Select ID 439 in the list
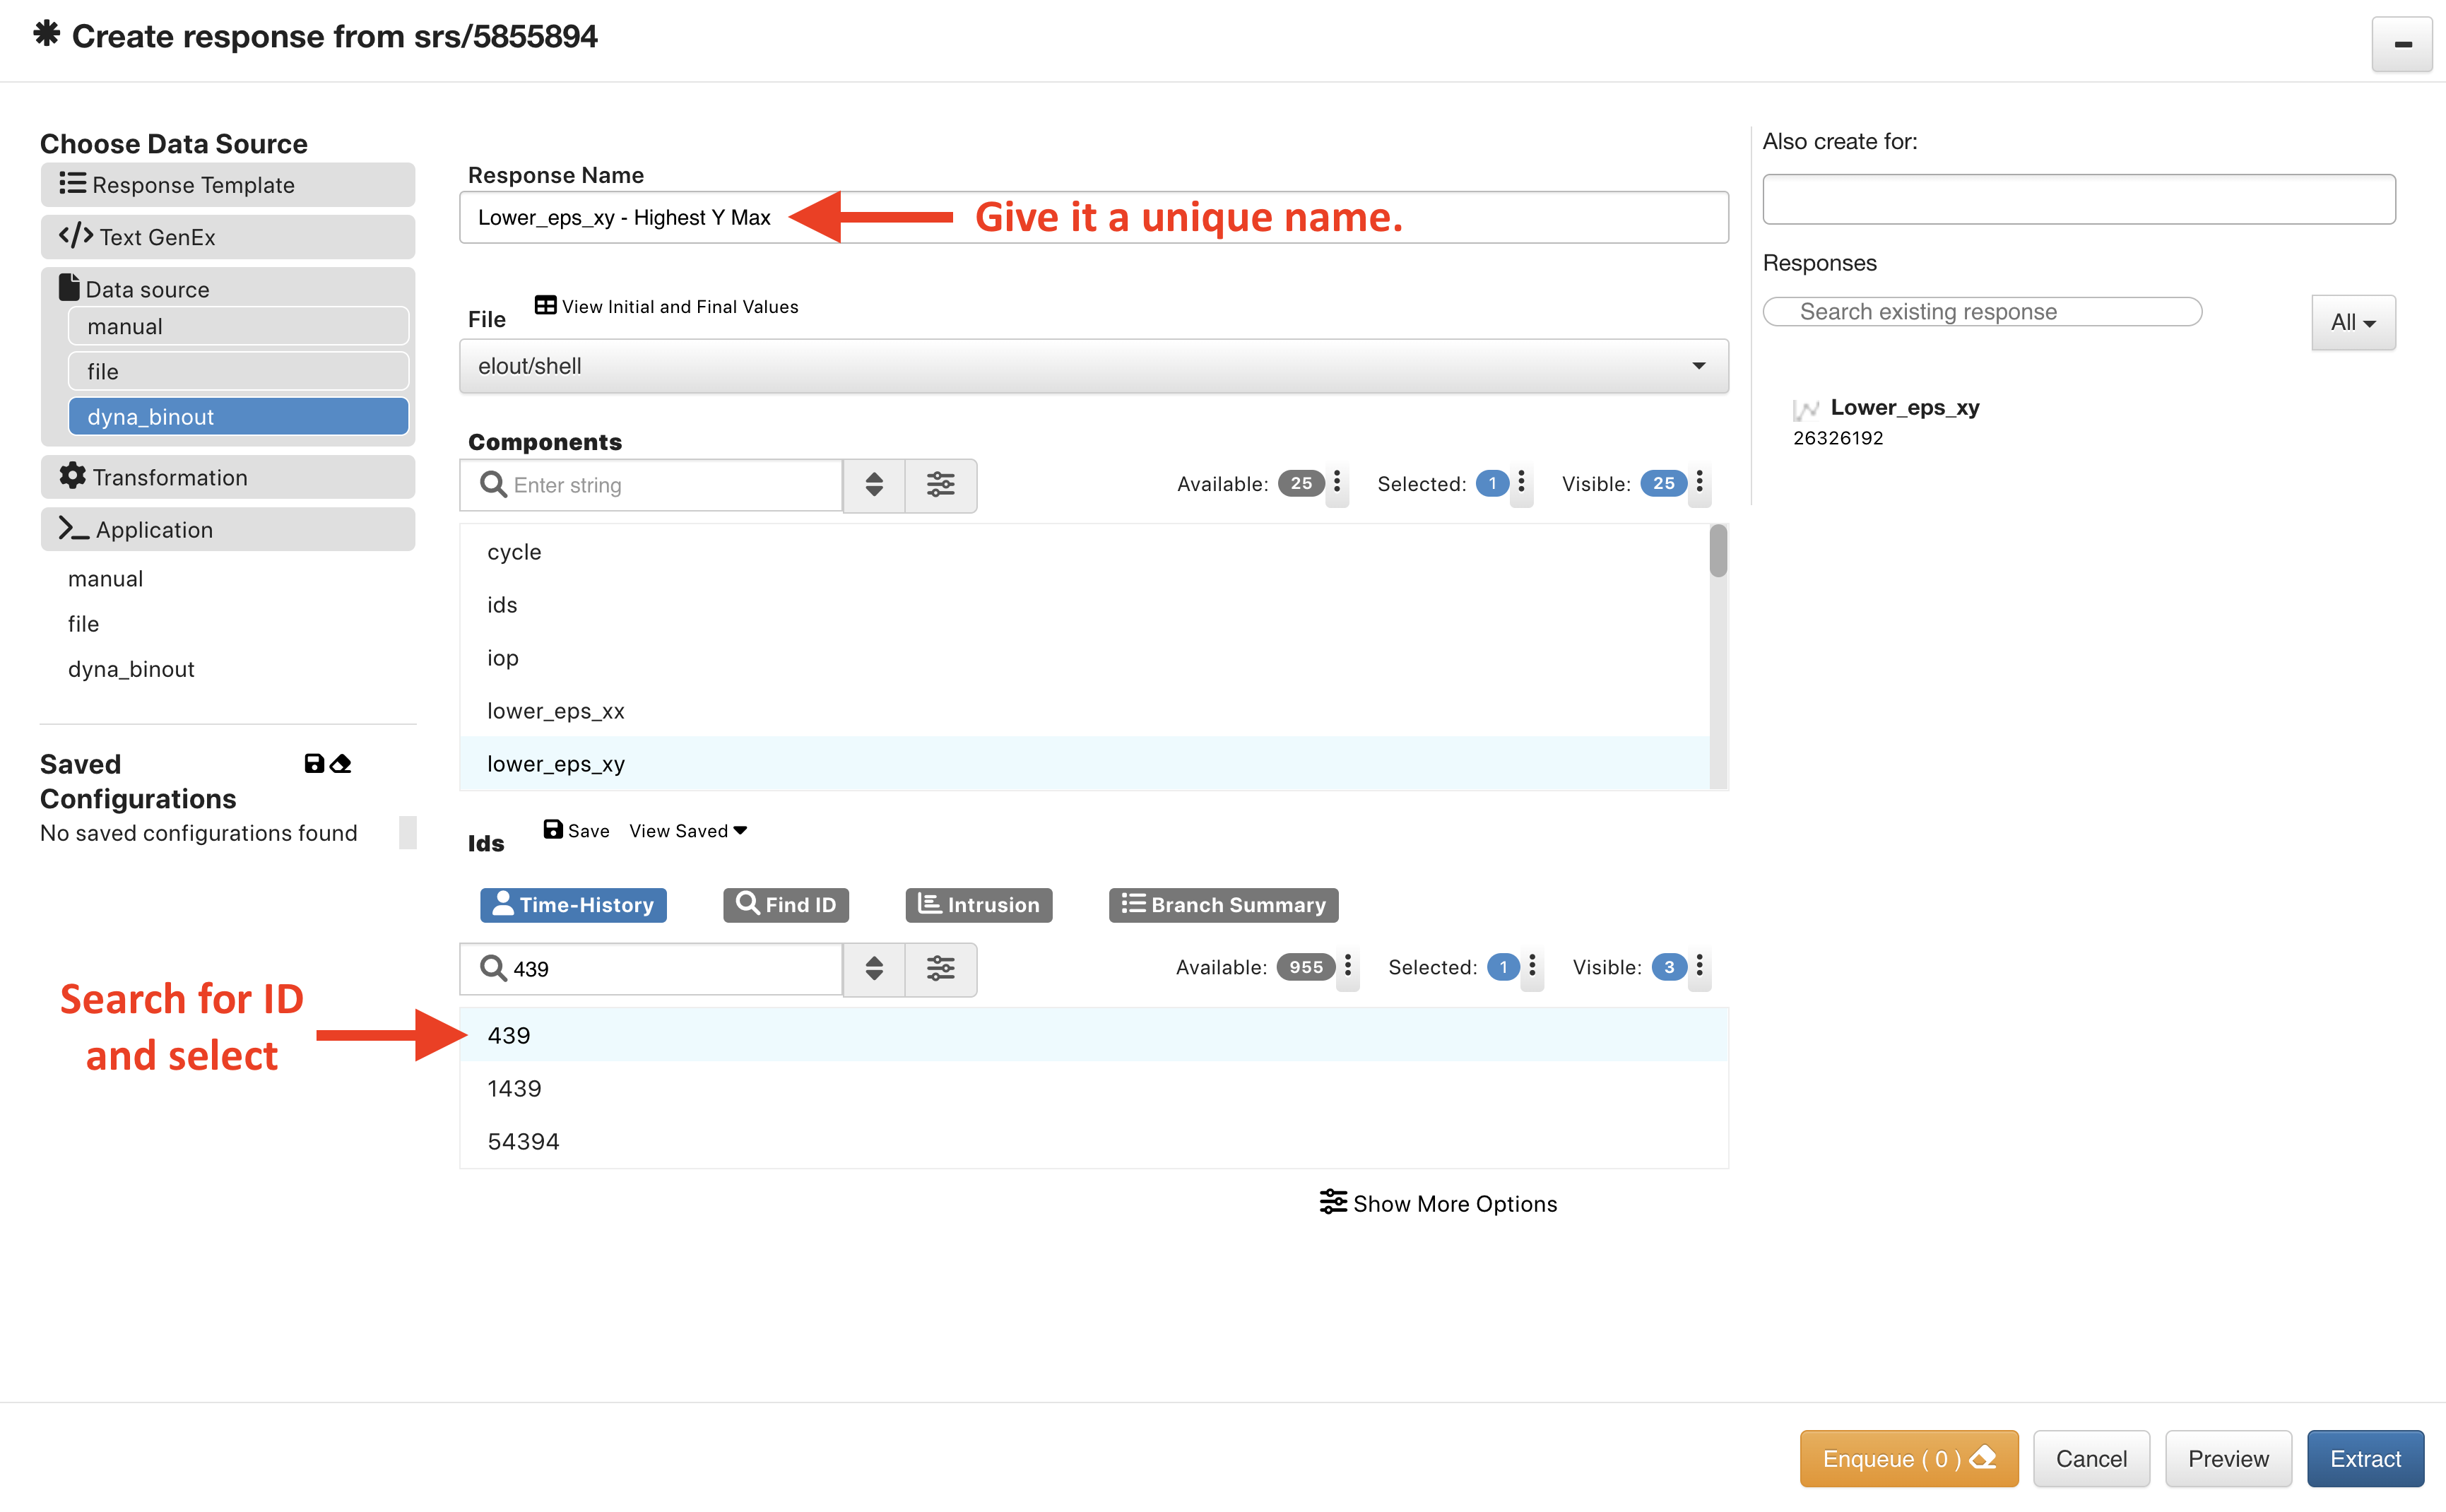The width and height of the screenshot is (2446, 1512). coord(509,1035)
